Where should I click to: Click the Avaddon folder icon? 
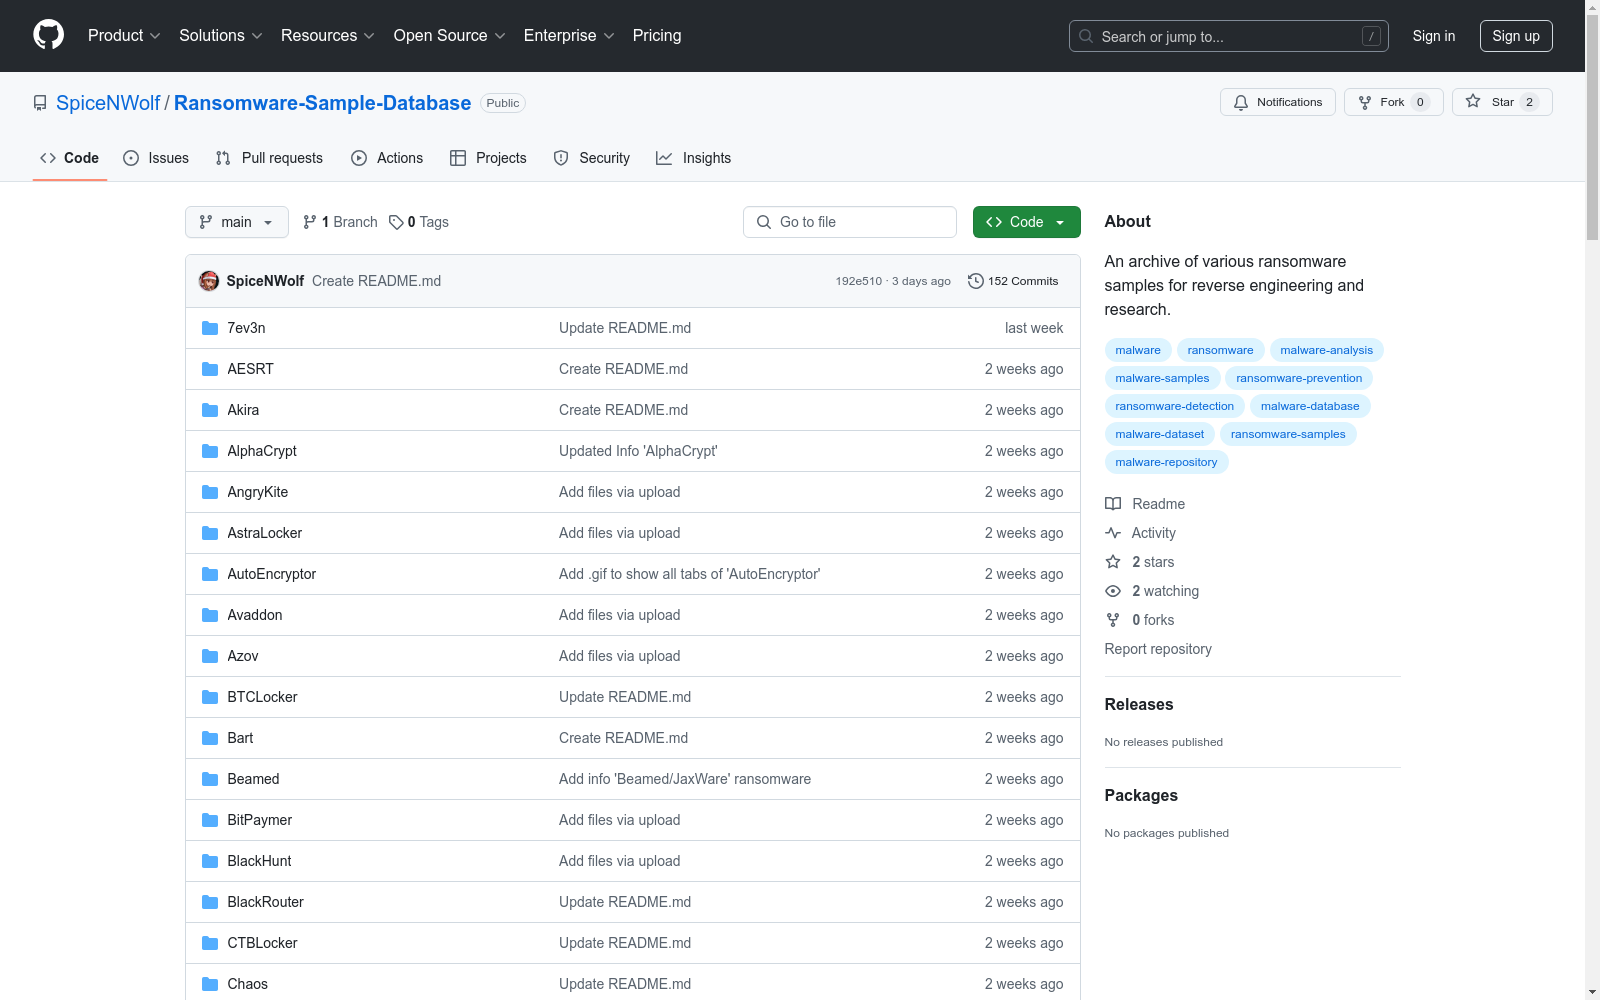coord(210,615)
